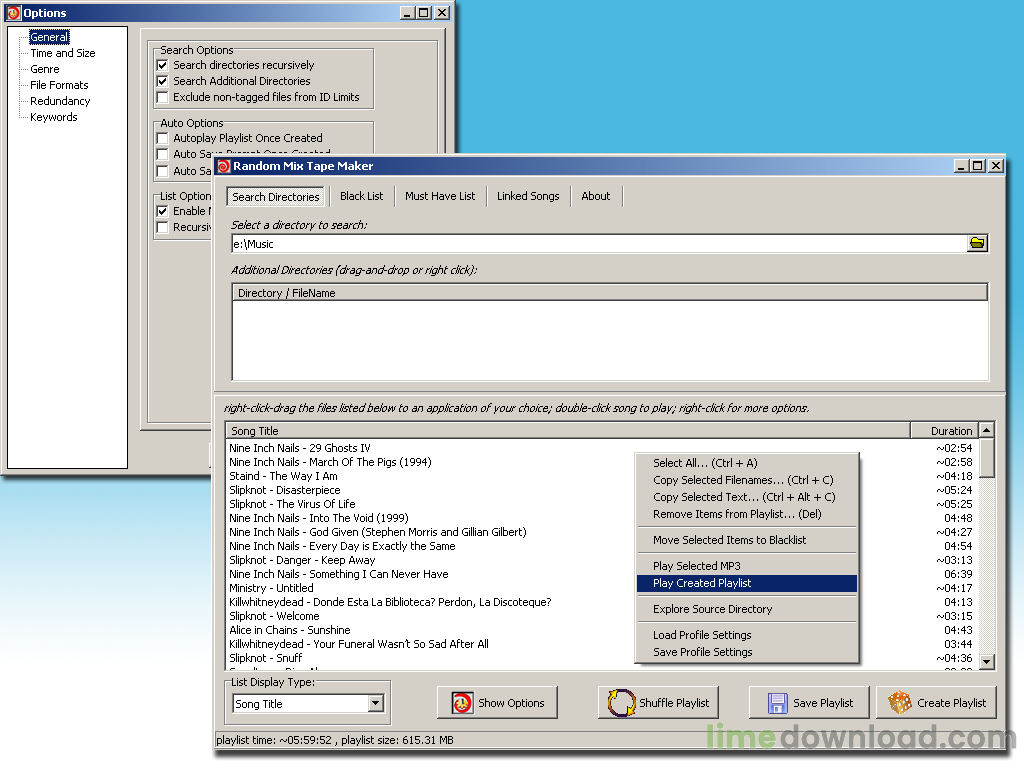Open the Linked Songs tab
1024x768 pixels.
tap(528, 196)
